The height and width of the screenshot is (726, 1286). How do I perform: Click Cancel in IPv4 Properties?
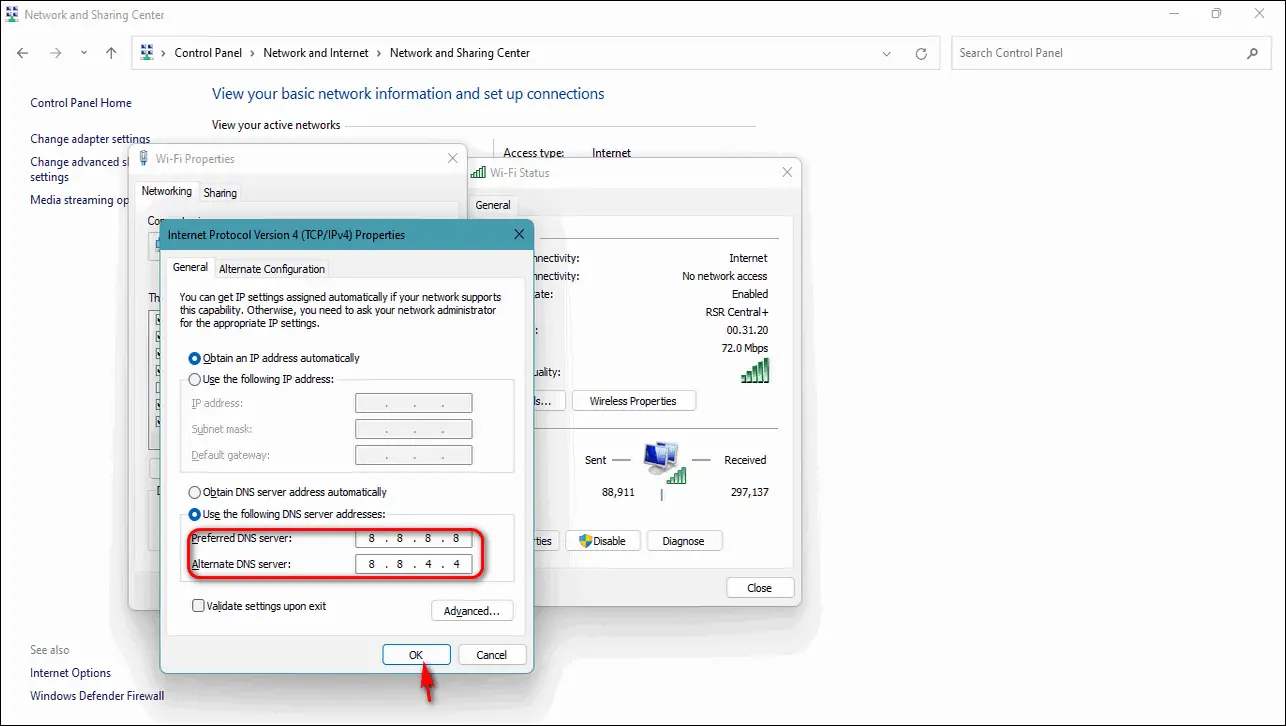tap(492, 655)
